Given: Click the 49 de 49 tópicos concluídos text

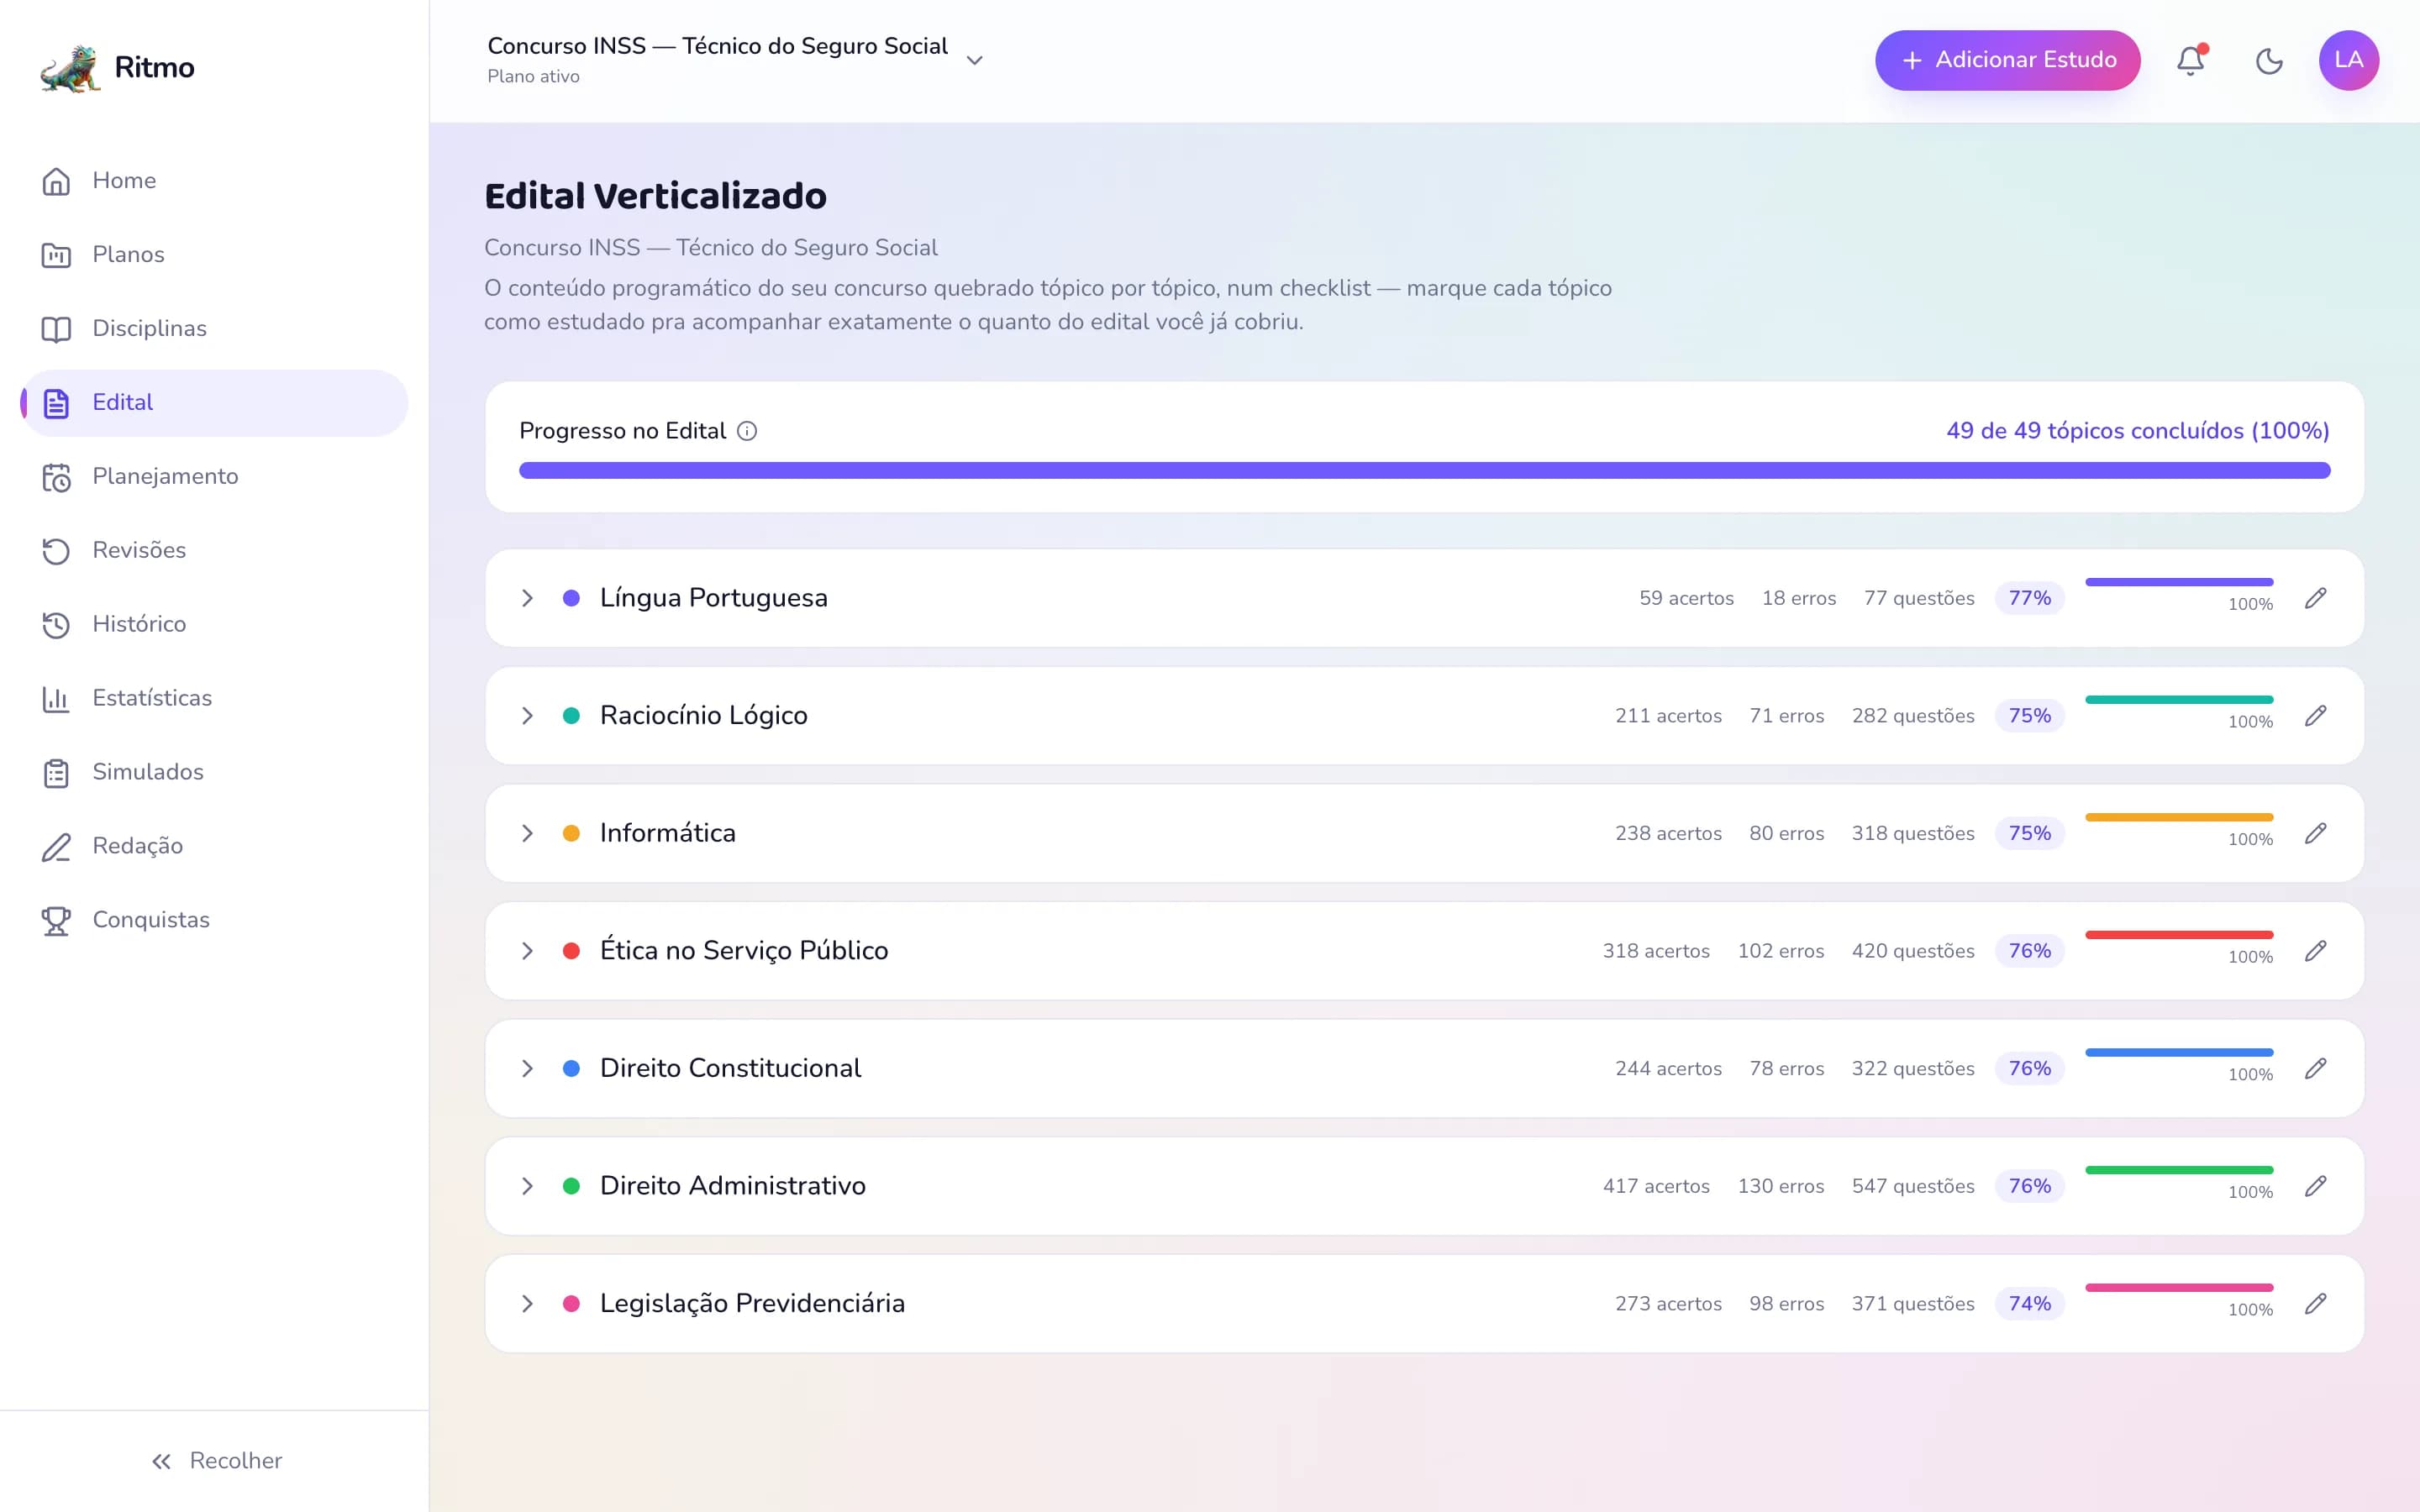Looking at the screenshot, I should point(2137,431).
